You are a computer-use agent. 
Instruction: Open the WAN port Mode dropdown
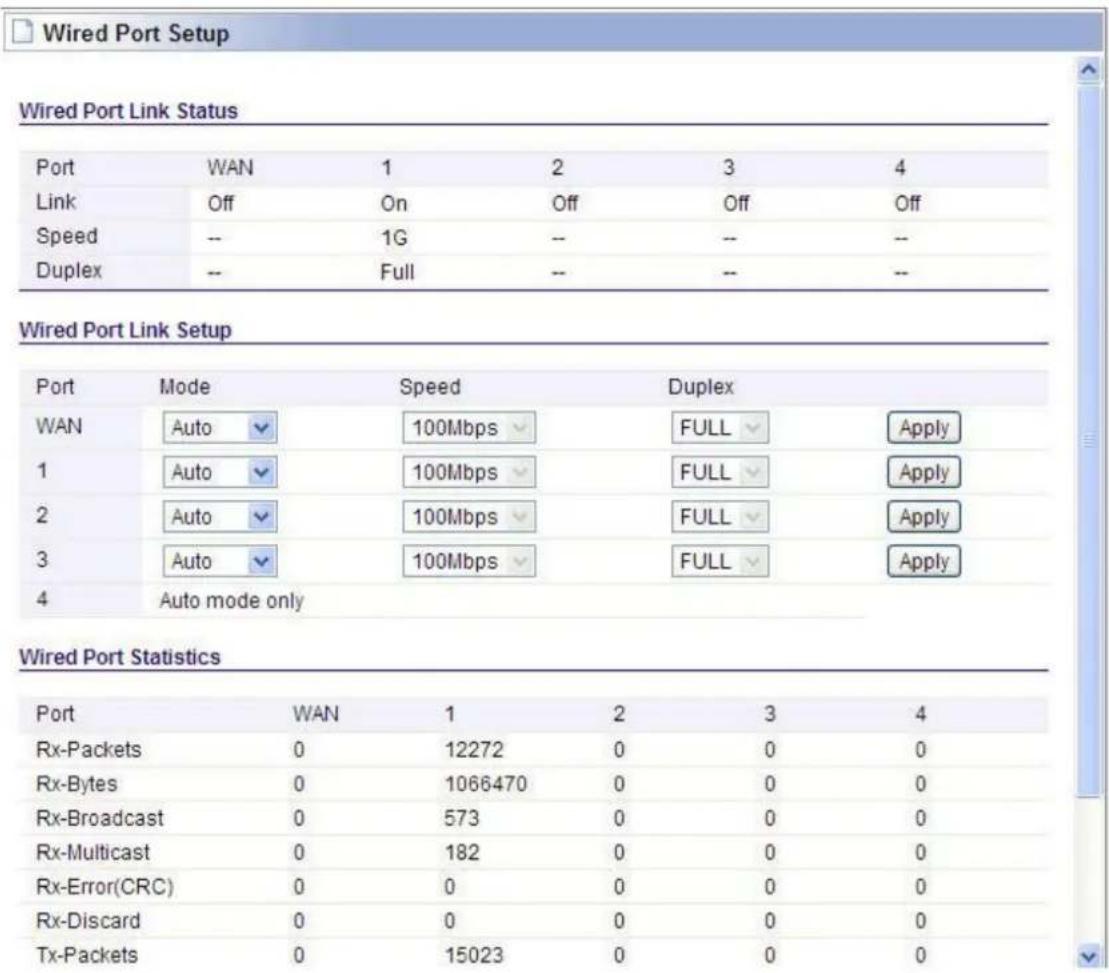point(220,428)
